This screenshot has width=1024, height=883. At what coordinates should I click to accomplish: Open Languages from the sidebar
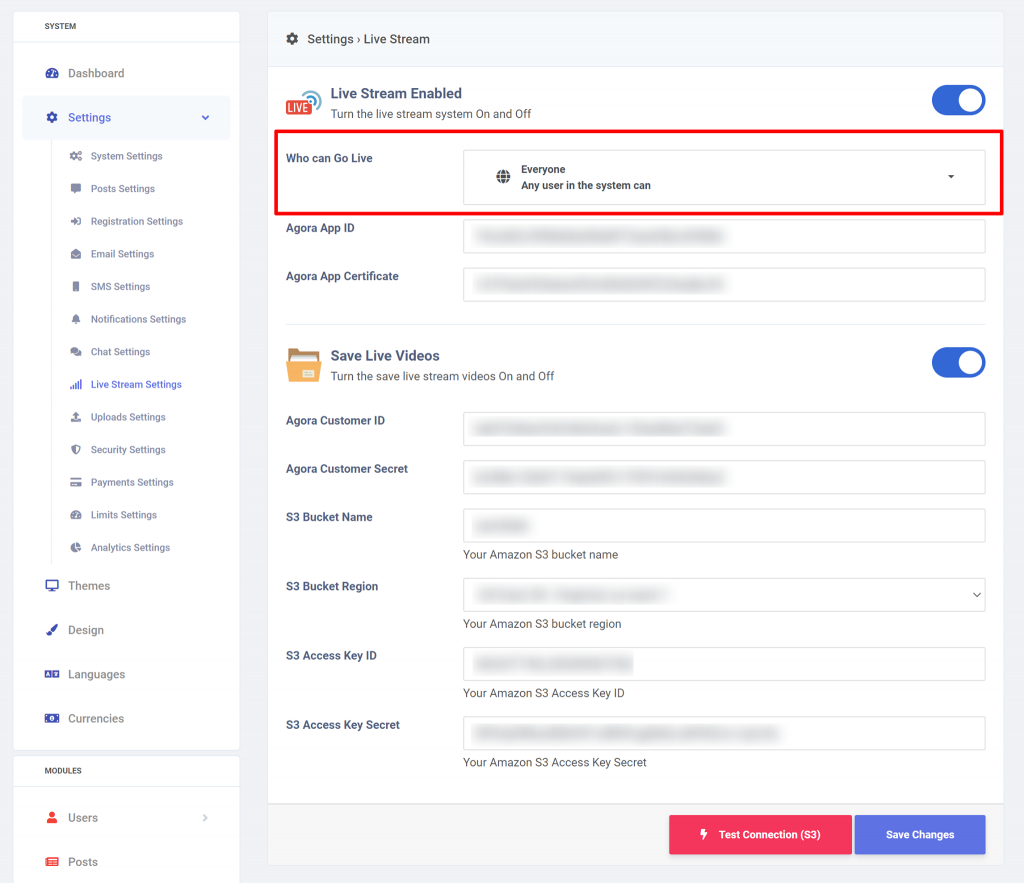pos(126,674)
